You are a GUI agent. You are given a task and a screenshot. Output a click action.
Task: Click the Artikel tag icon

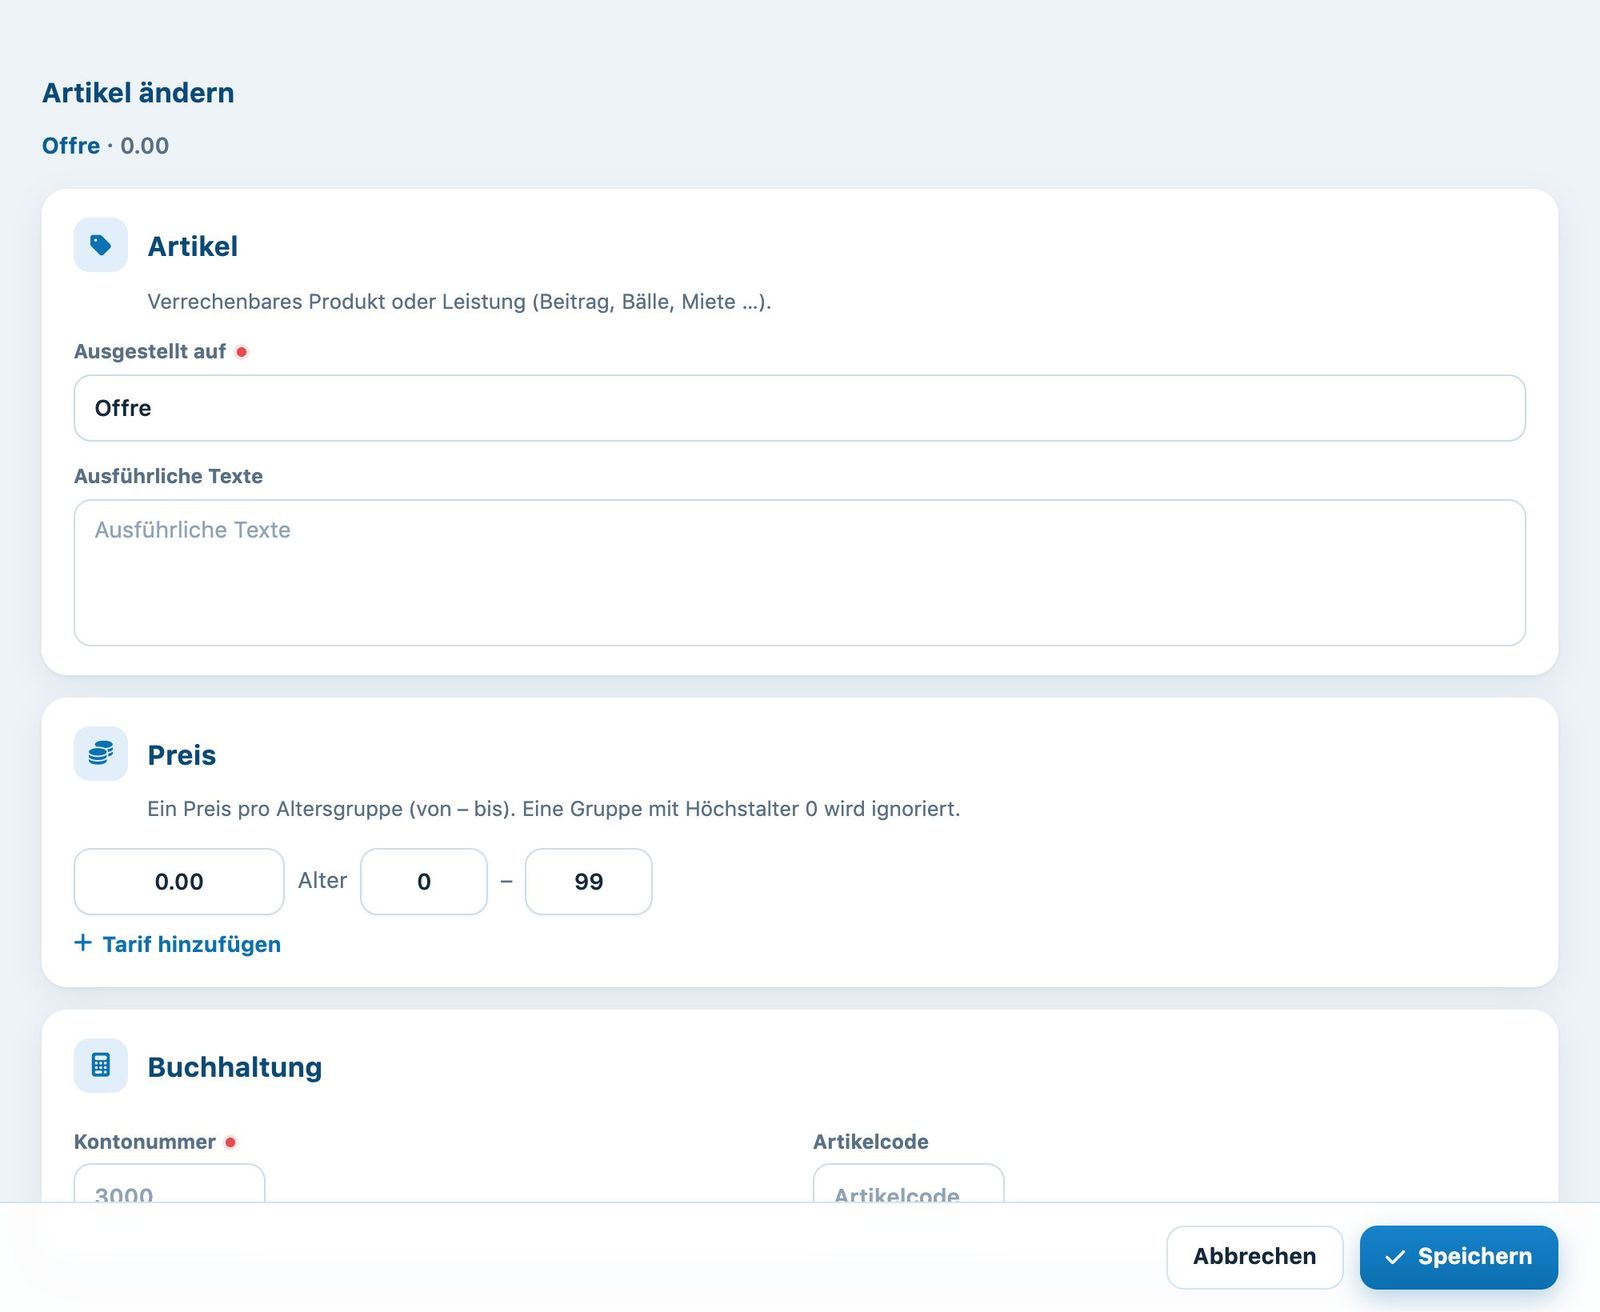point(101,245)
